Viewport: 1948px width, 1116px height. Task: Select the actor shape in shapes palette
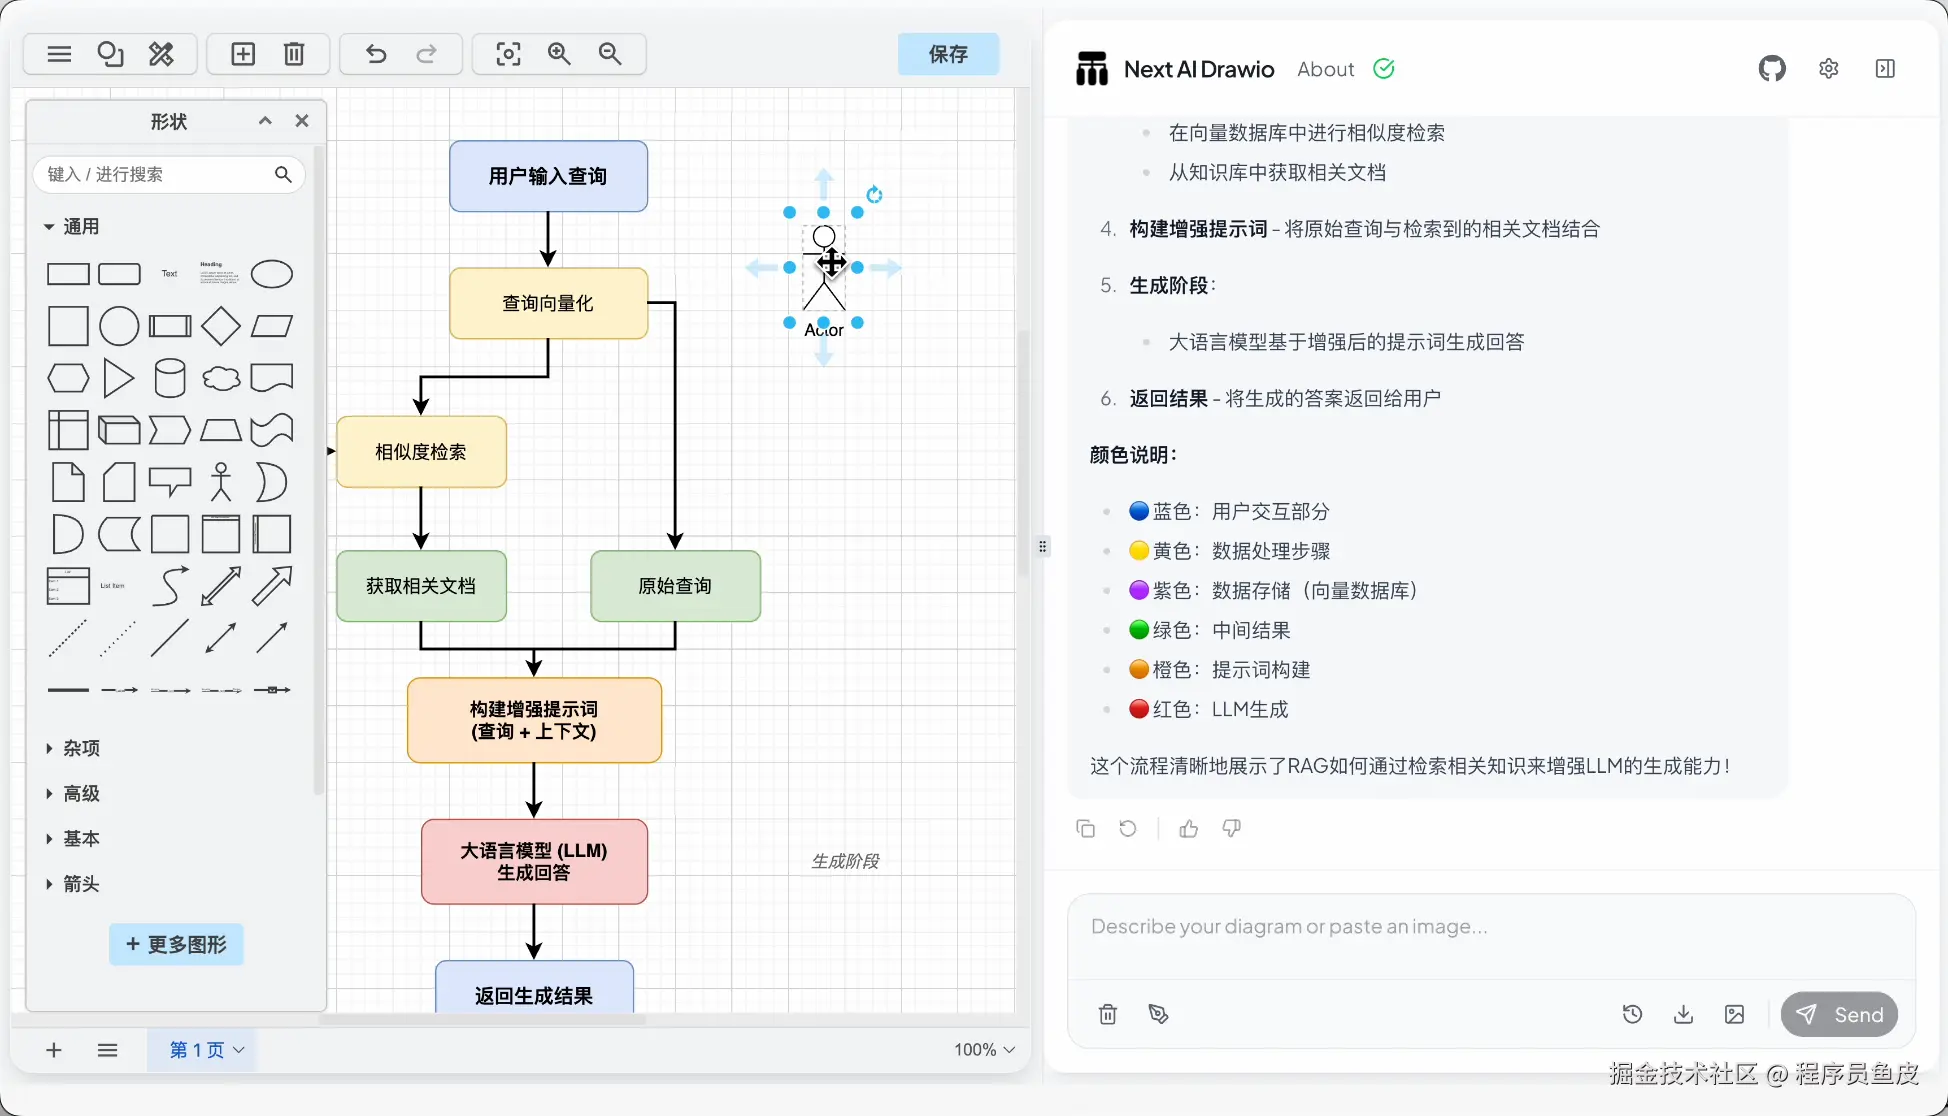click(221, 482)
